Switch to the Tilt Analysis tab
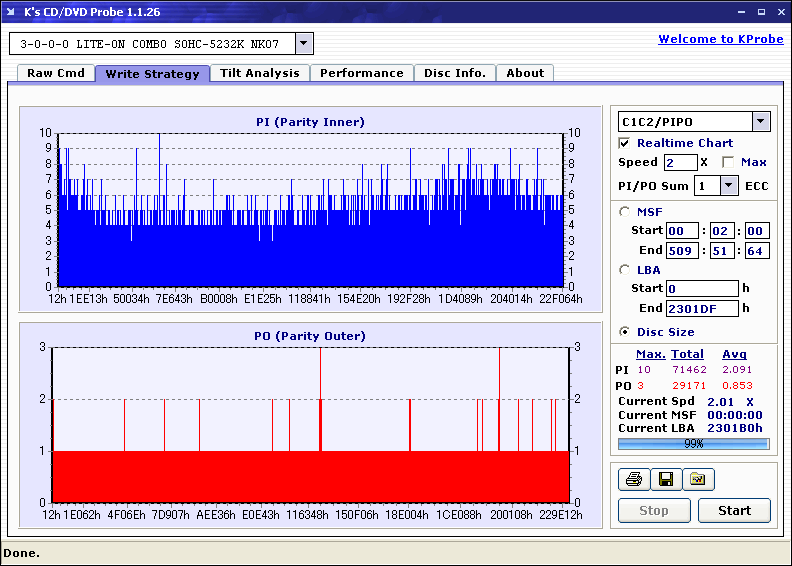Image resolution: width=792 pixels, height=566 pixels. coord(259,73)
